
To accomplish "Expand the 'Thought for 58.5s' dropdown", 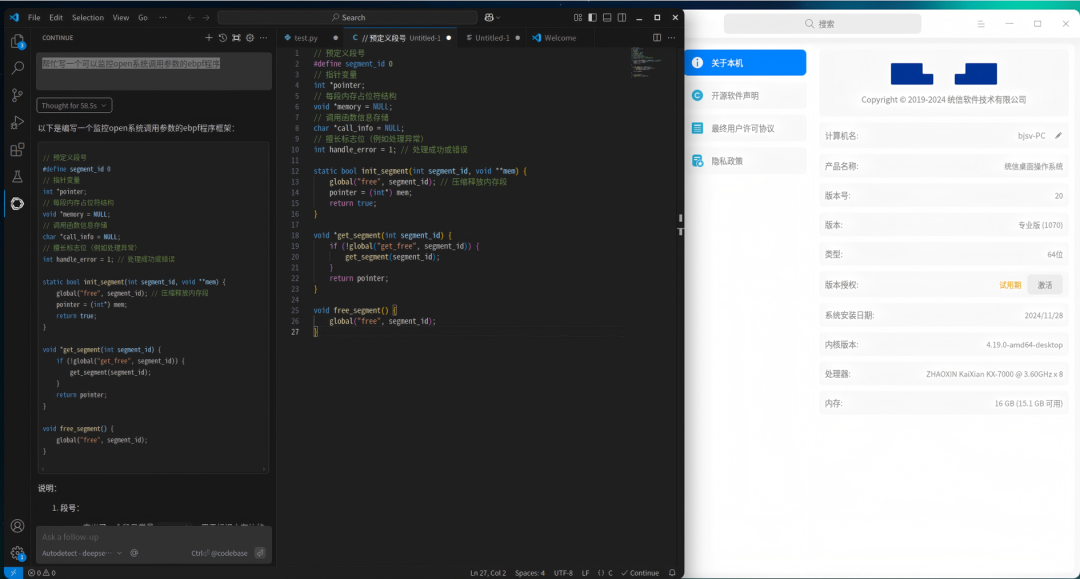I will pyautogui.click(x=74, y=105).
